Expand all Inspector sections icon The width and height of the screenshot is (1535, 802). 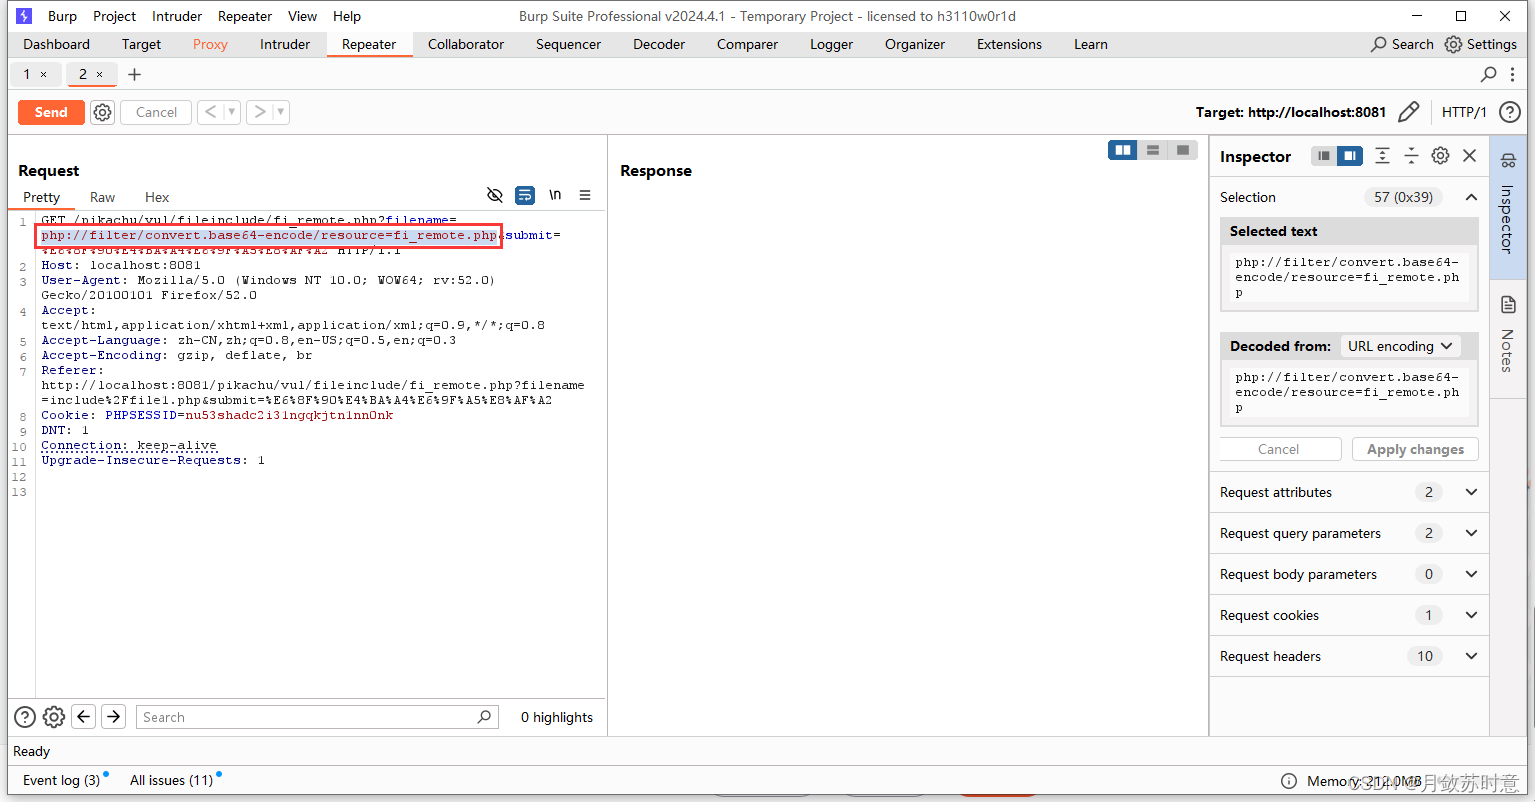click(x=1382, y=156)
